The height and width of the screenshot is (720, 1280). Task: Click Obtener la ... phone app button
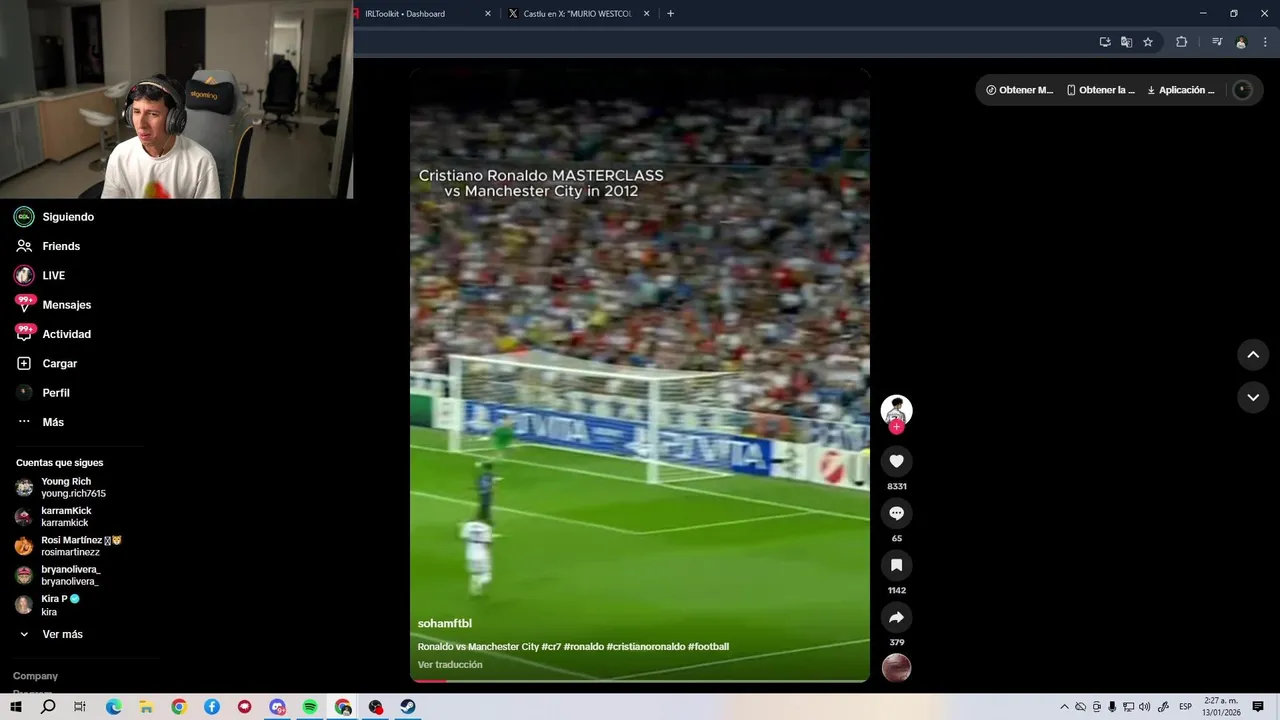[x=1100, y=90]
